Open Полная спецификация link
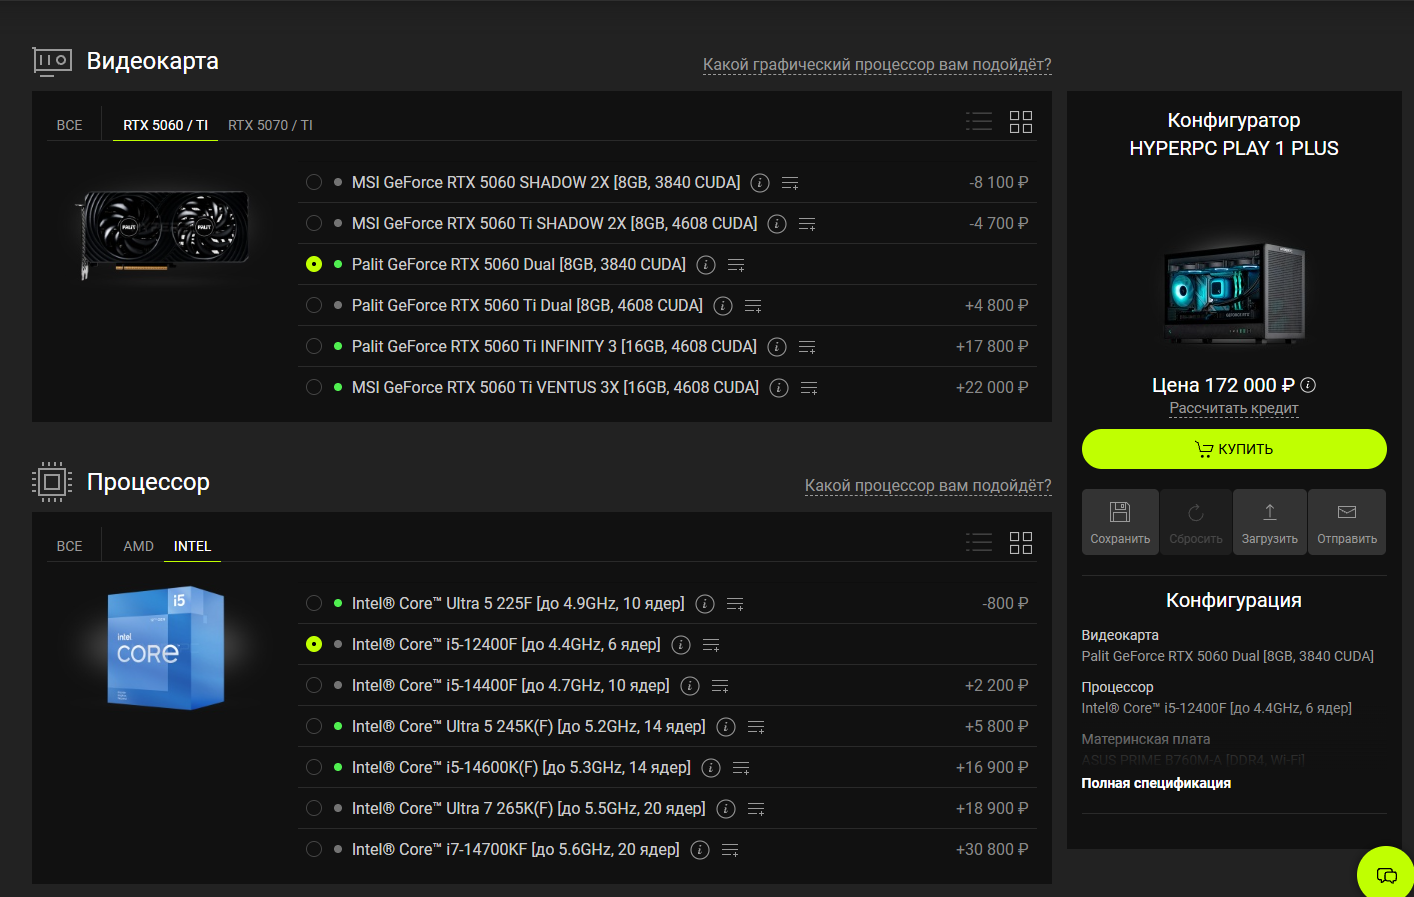Viewport: 1414px width, 897px height. pos(1156,783)
